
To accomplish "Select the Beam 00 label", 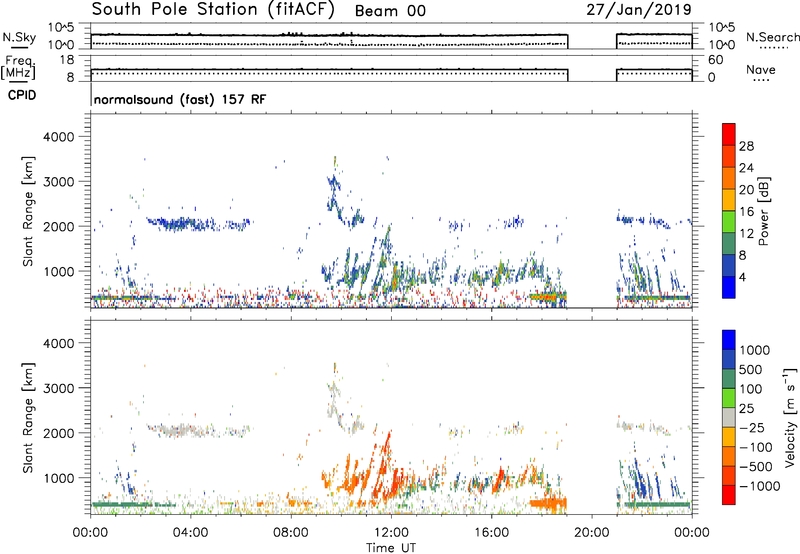I will 390,11.
